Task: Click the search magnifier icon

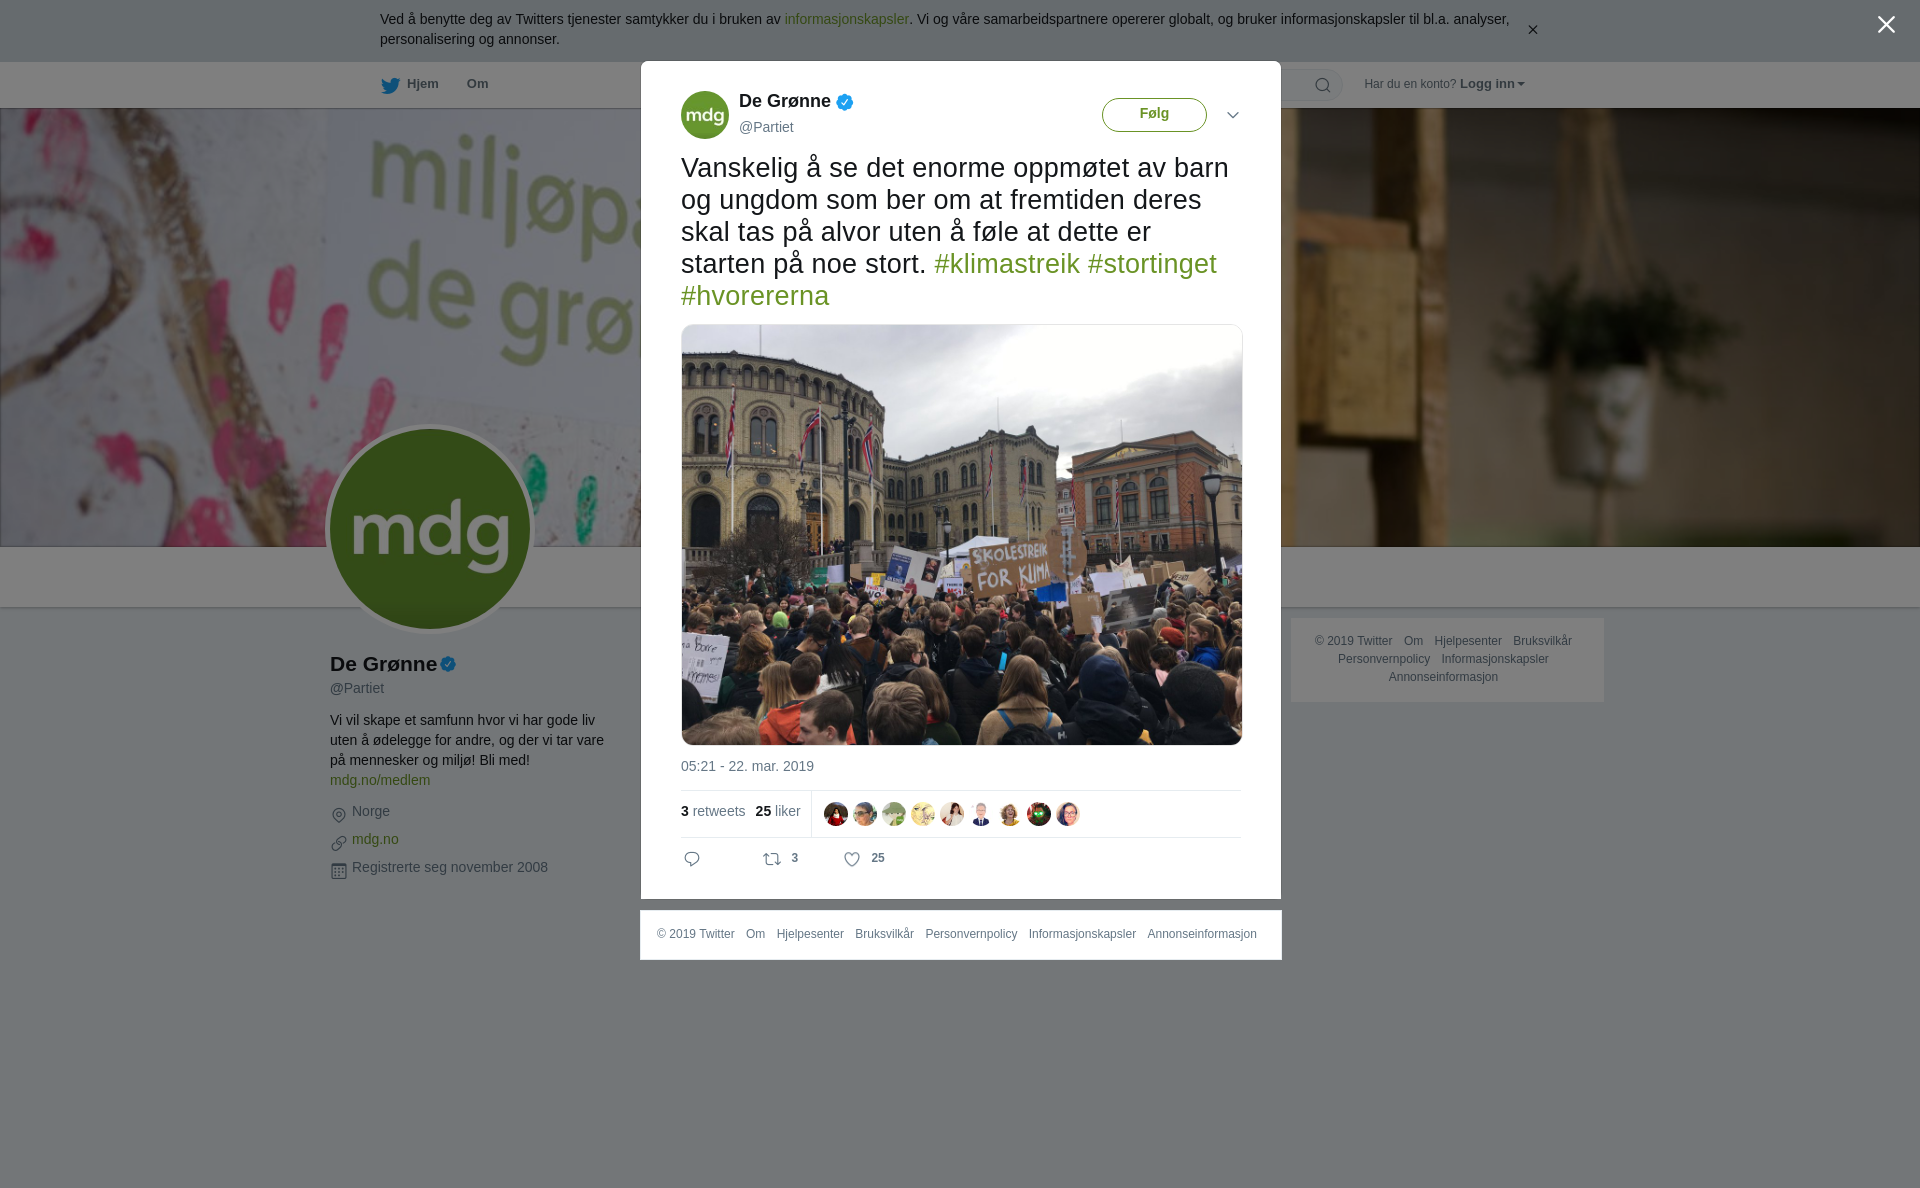Action: 1323,85
